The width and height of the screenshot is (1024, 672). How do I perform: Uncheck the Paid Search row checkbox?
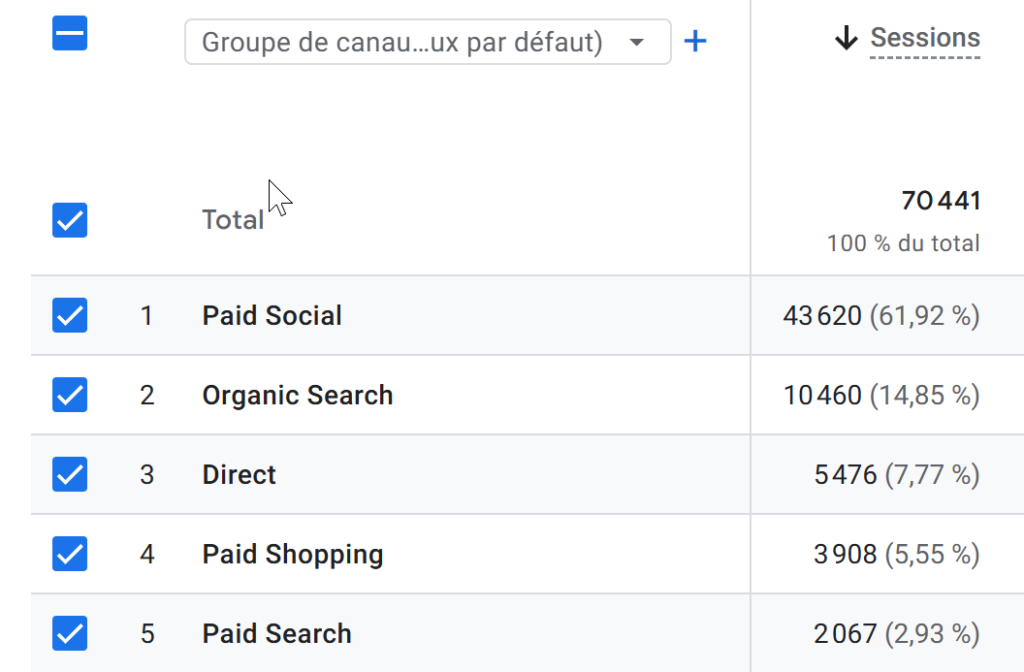69,632
